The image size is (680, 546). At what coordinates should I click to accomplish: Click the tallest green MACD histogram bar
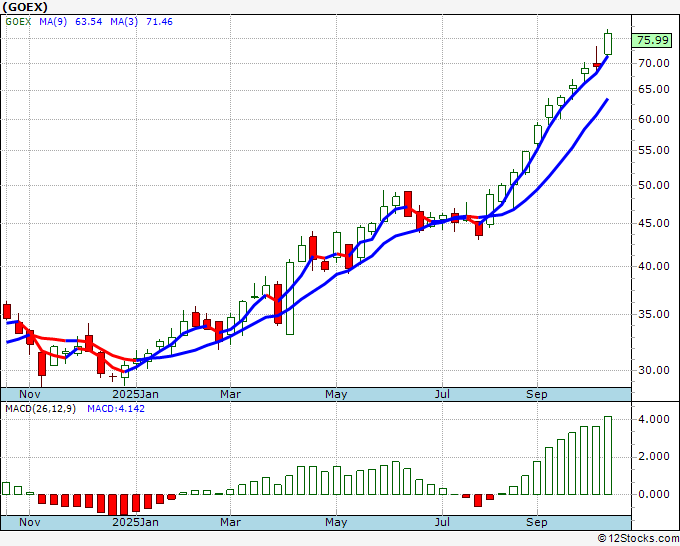(608, 455)
